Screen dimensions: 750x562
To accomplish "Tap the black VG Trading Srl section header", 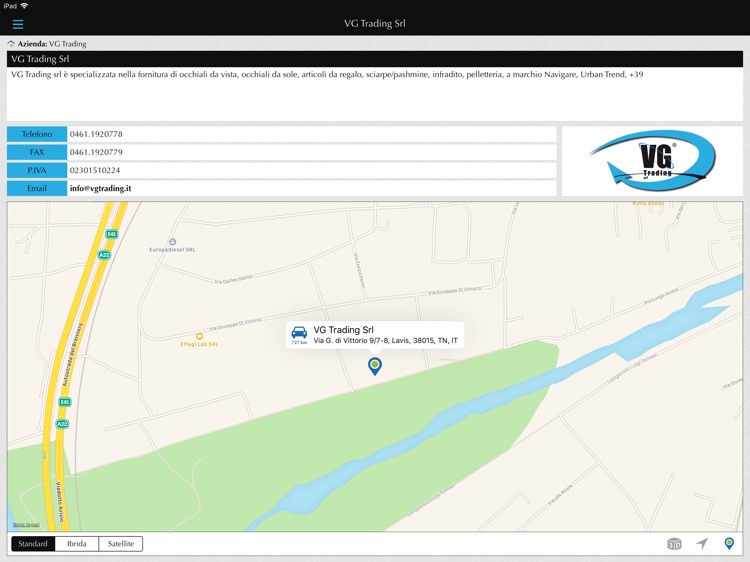I will point(375,59).
